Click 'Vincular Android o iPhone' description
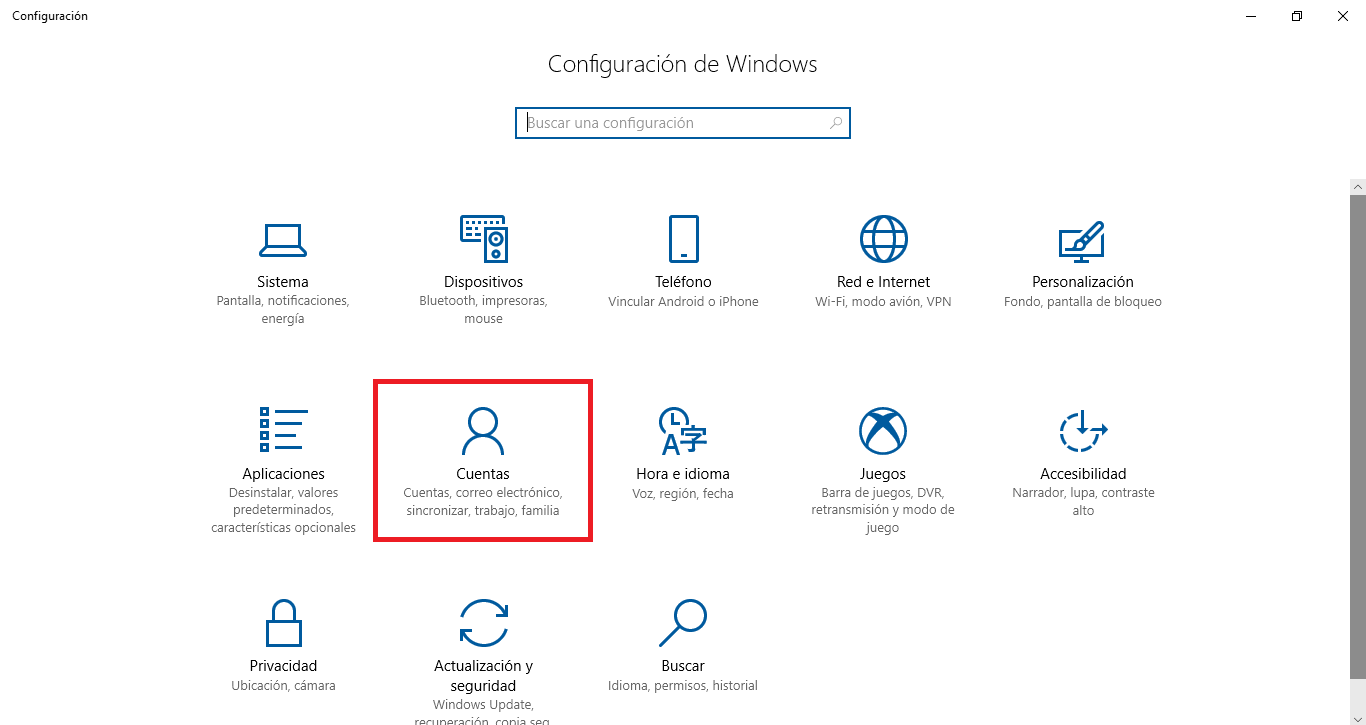Viewport: 1366px width, 725px height. pyautogui.click(x=683, y=301)
